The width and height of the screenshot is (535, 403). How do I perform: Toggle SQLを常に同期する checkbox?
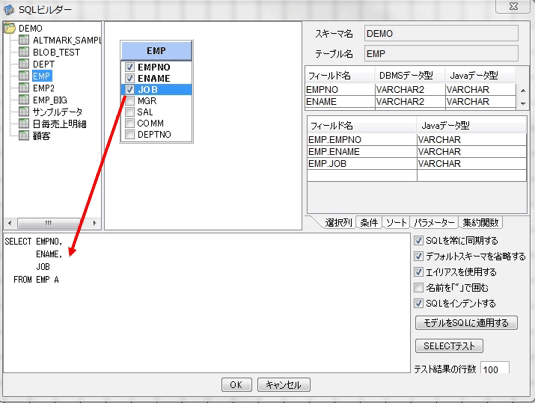click(x=419, y=241)
